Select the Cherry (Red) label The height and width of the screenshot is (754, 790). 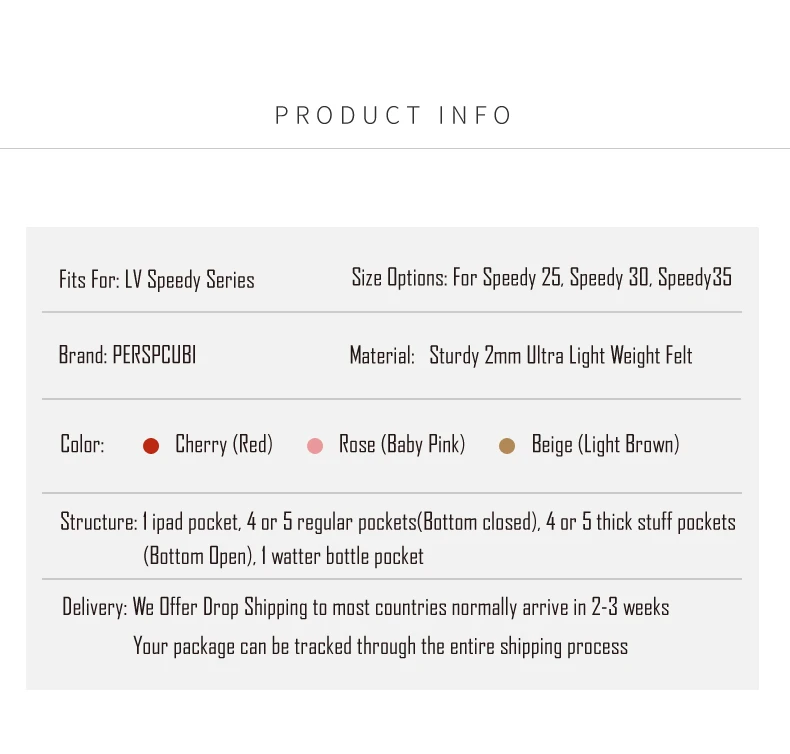click(x=224, y=444)
